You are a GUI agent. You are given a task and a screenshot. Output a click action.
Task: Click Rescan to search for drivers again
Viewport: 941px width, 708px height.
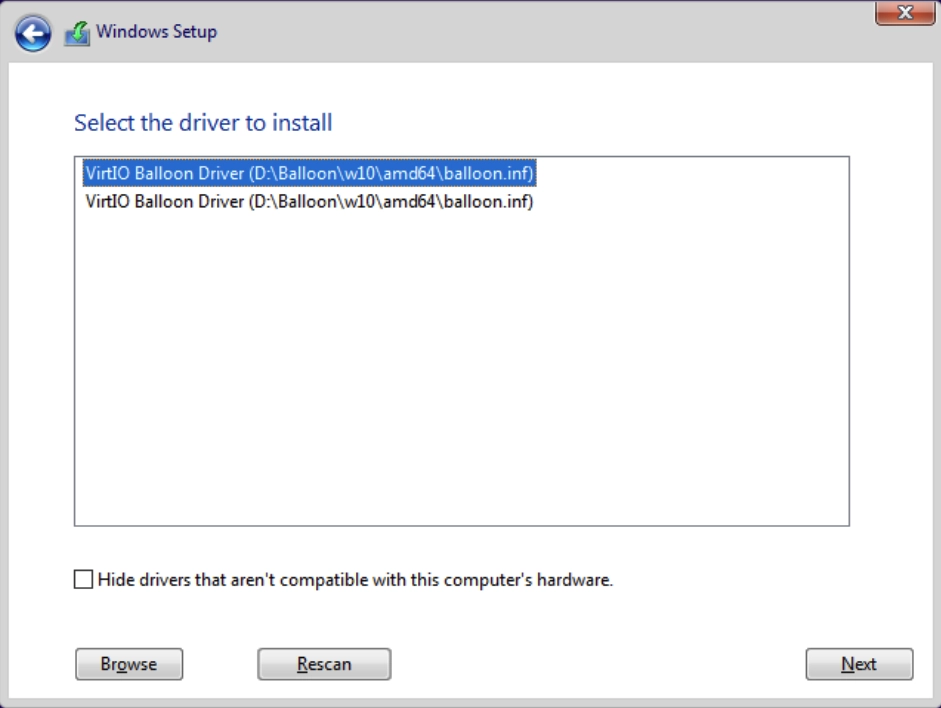pos(324,664)
